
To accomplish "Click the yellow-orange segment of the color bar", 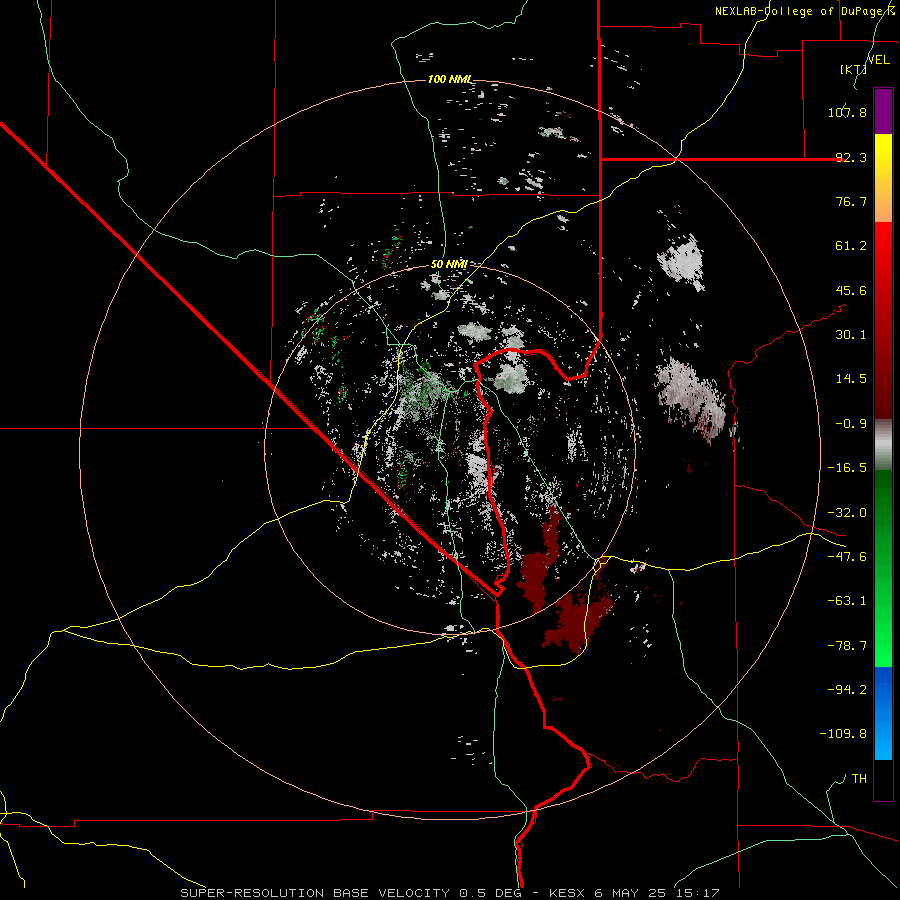I will coord(883,178).
